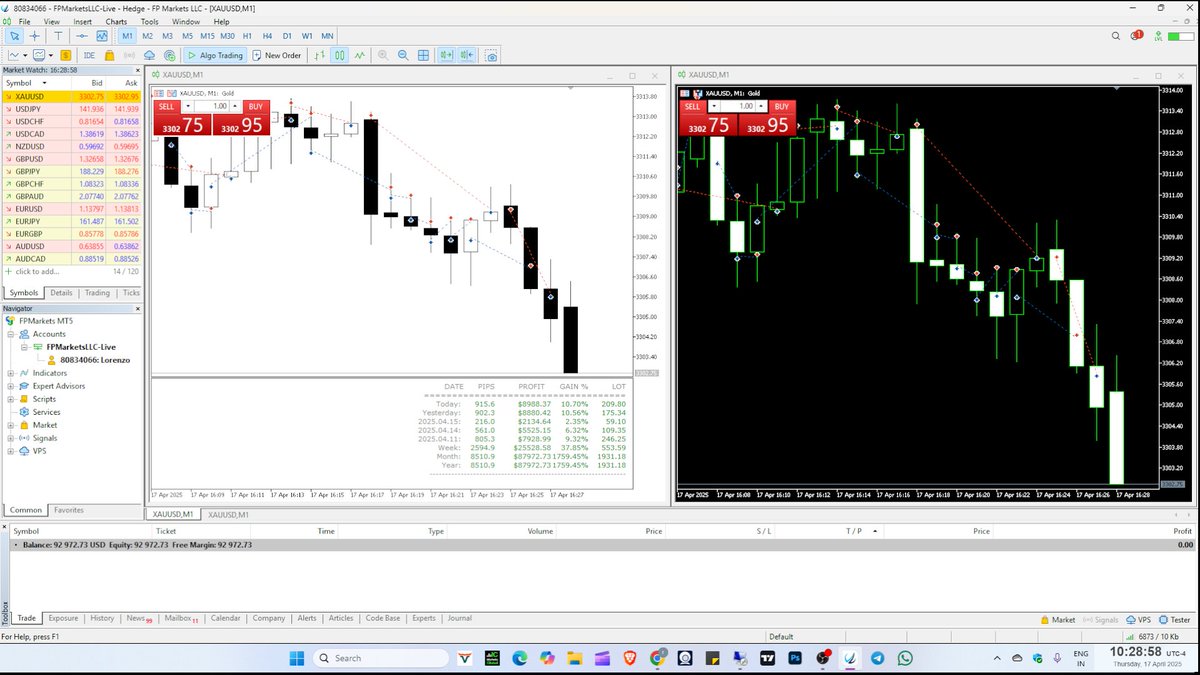Screen dimensions: 1200x675
Task: Expand the Indicators tree node
Action: (x=10, y=373)
